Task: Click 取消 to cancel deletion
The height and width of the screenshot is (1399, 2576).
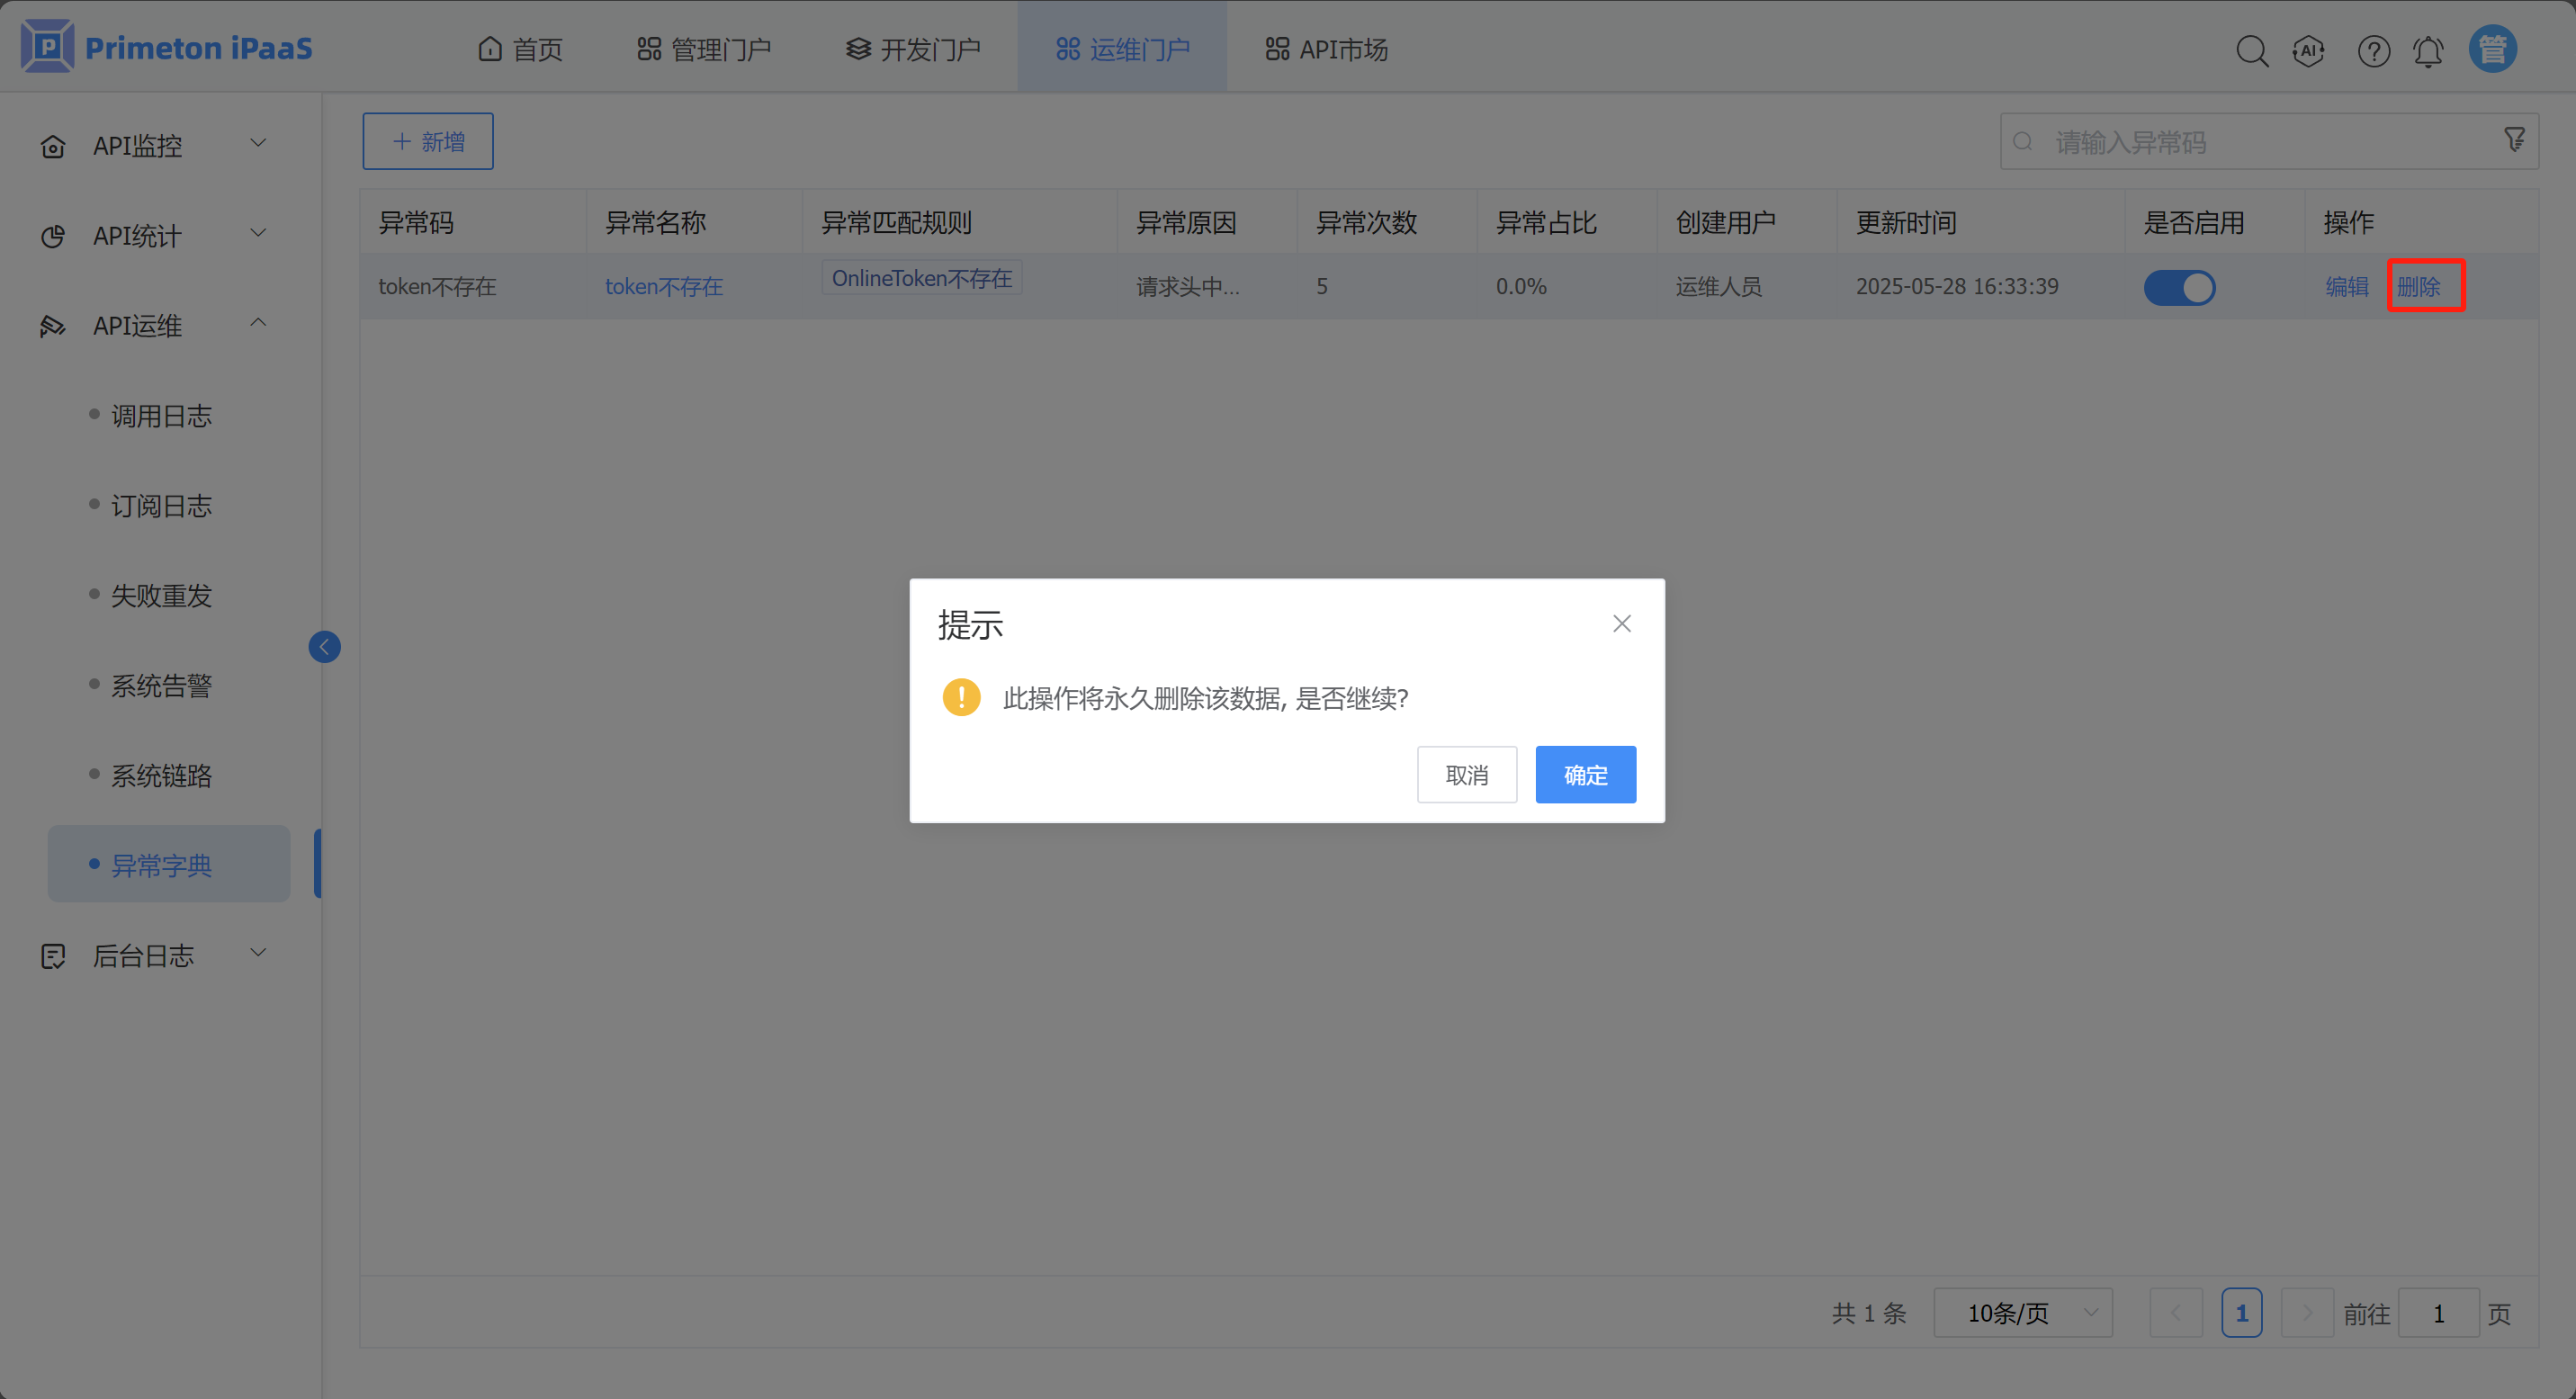Action: [x=1466, y=775]
